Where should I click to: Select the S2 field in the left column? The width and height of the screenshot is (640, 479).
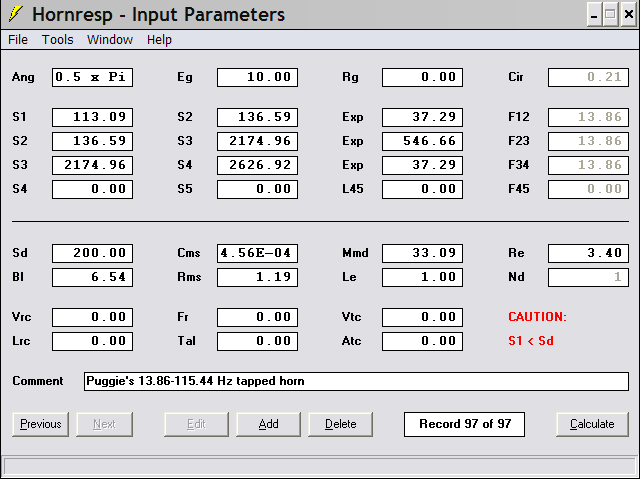(x=92, y=141)
